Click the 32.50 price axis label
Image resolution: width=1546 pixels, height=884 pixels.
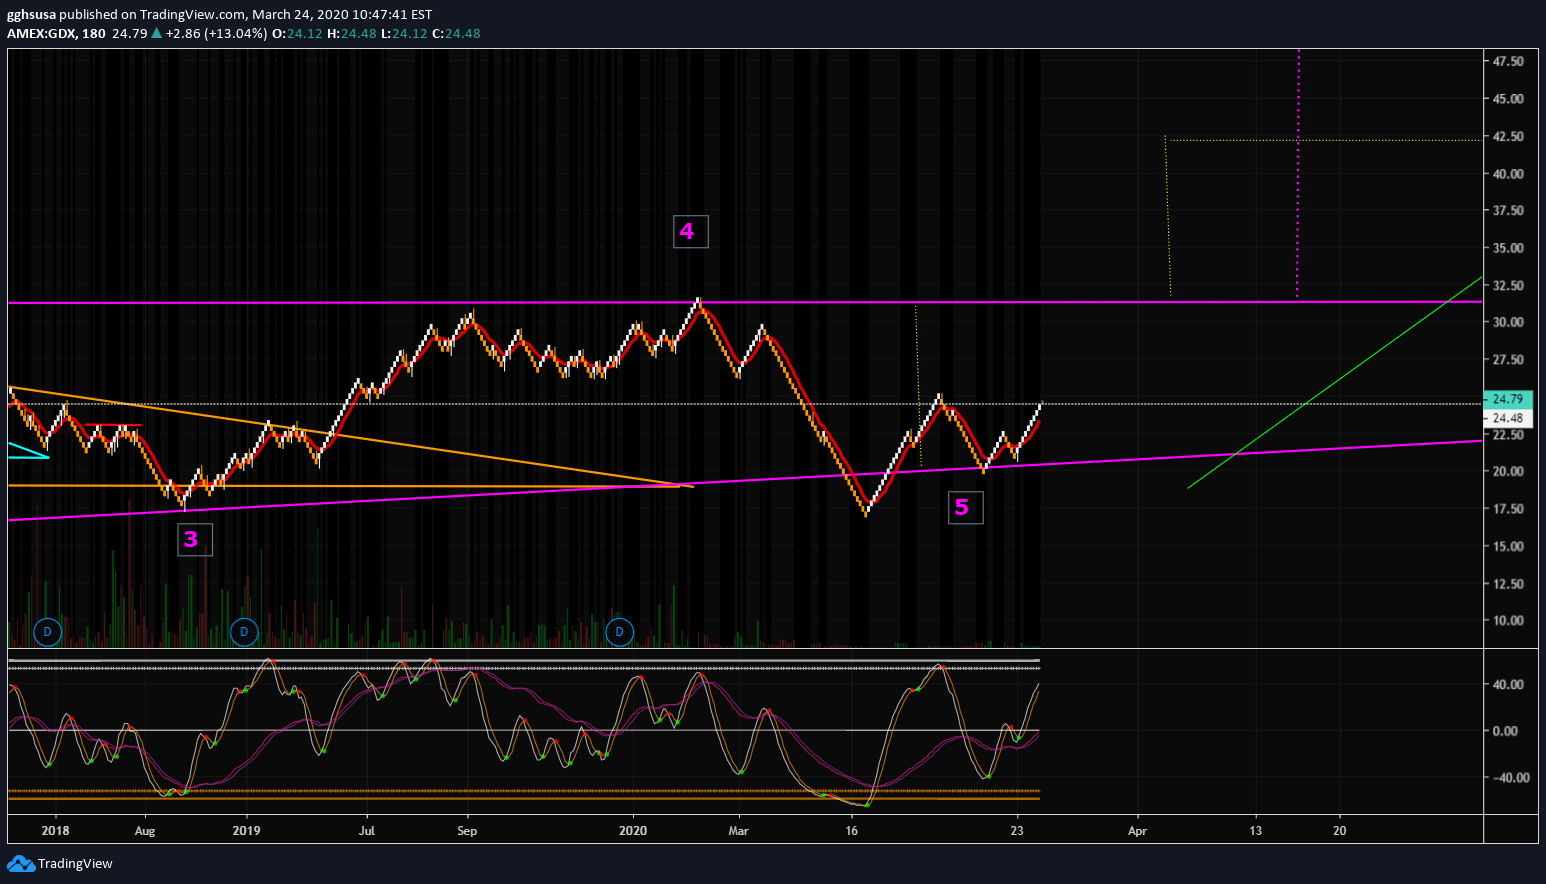tap(1508, 285)
